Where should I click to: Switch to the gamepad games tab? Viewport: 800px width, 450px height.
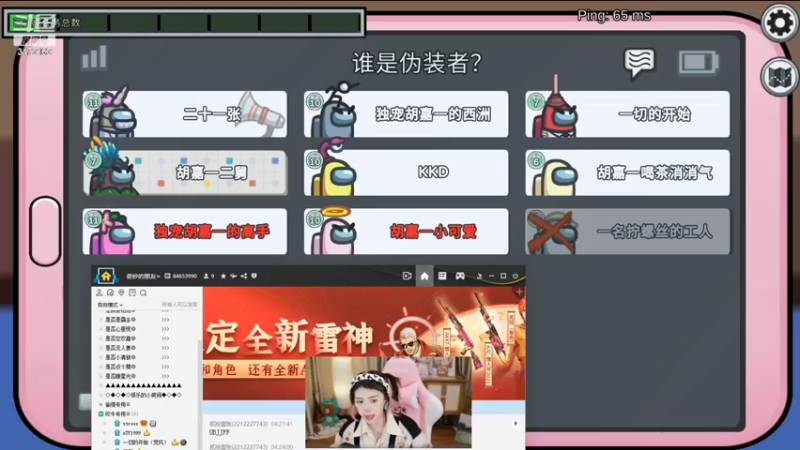[x=460, y=276]
